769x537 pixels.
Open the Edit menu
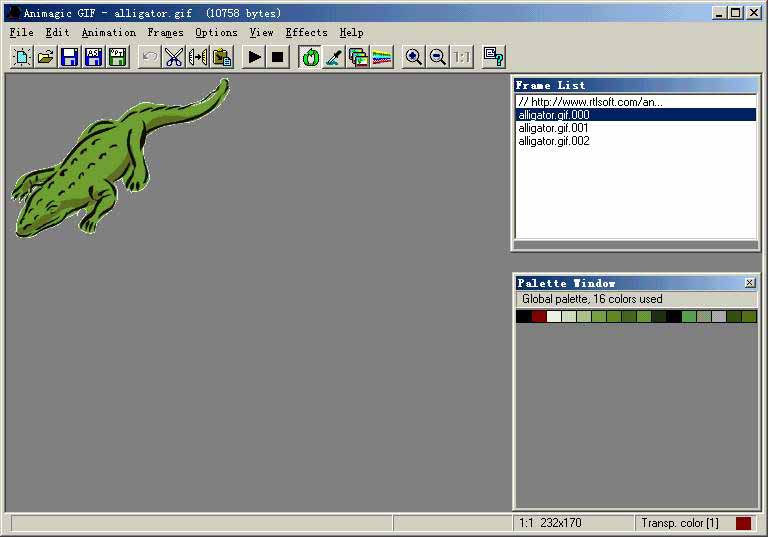57,32
